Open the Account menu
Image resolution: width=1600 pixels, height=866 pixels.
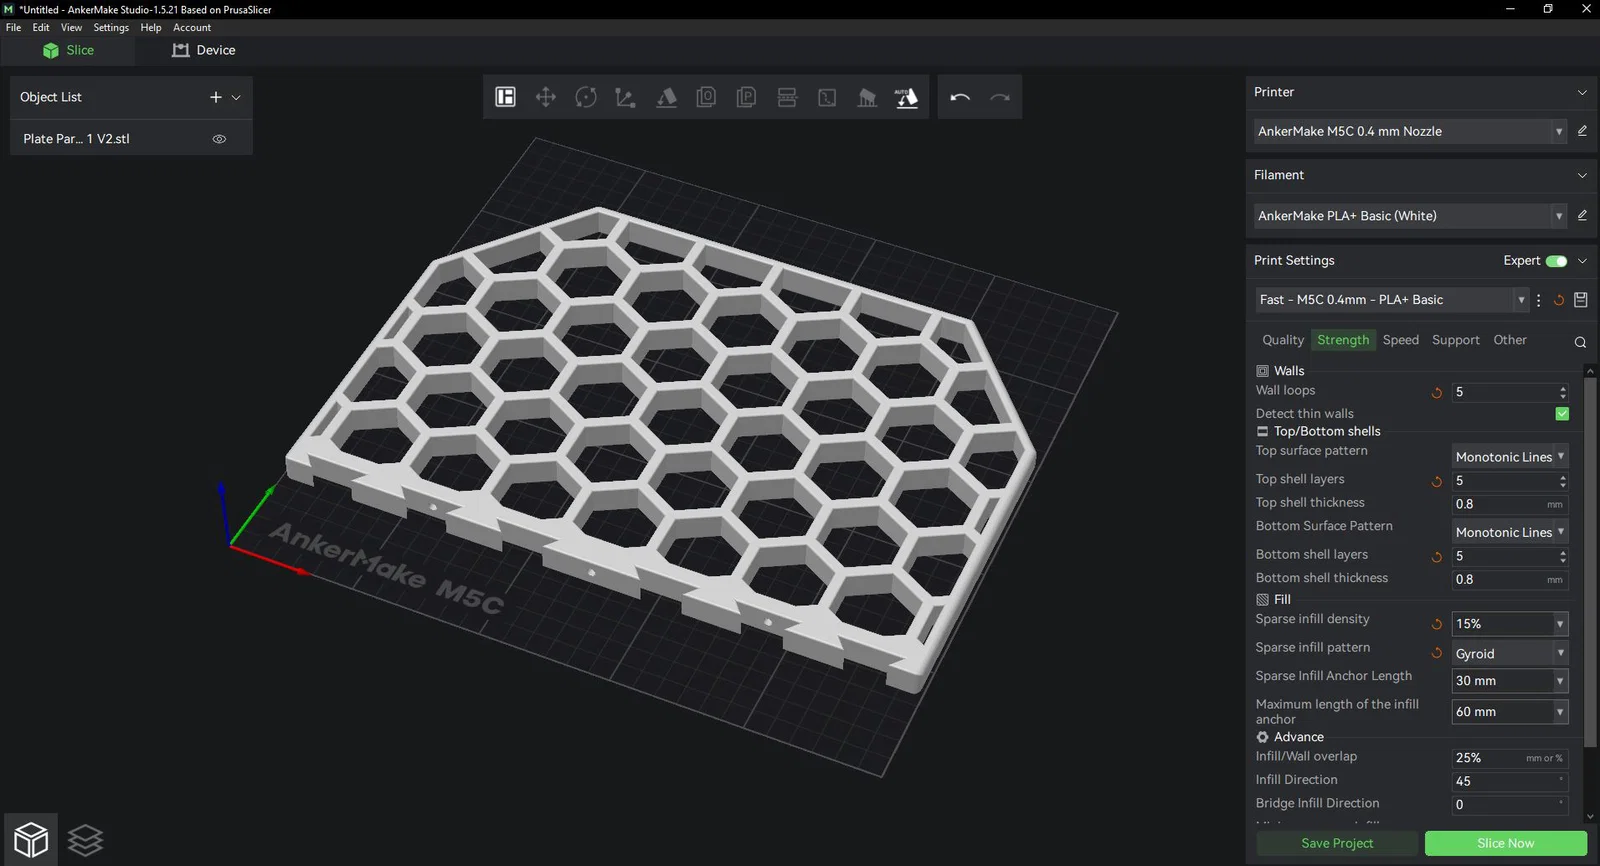tap(192, 28)
